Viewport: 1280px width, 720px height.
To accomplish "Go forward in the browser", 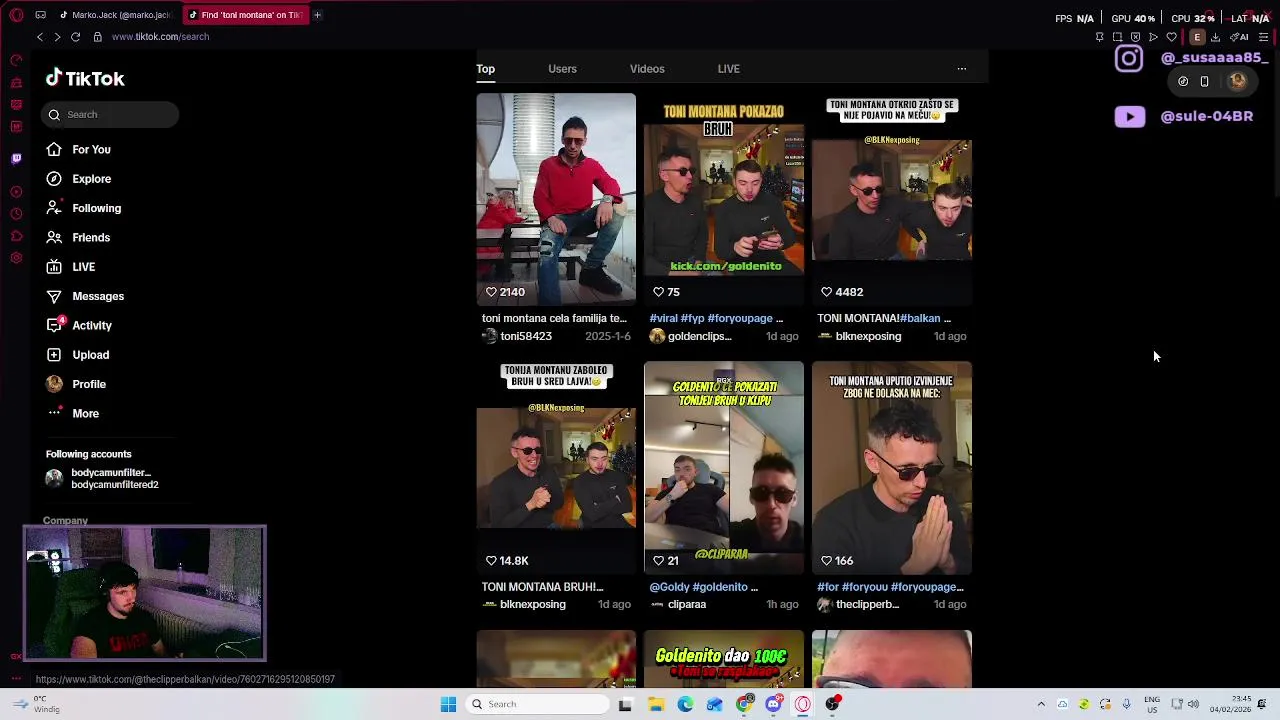I will pos(57,37).
